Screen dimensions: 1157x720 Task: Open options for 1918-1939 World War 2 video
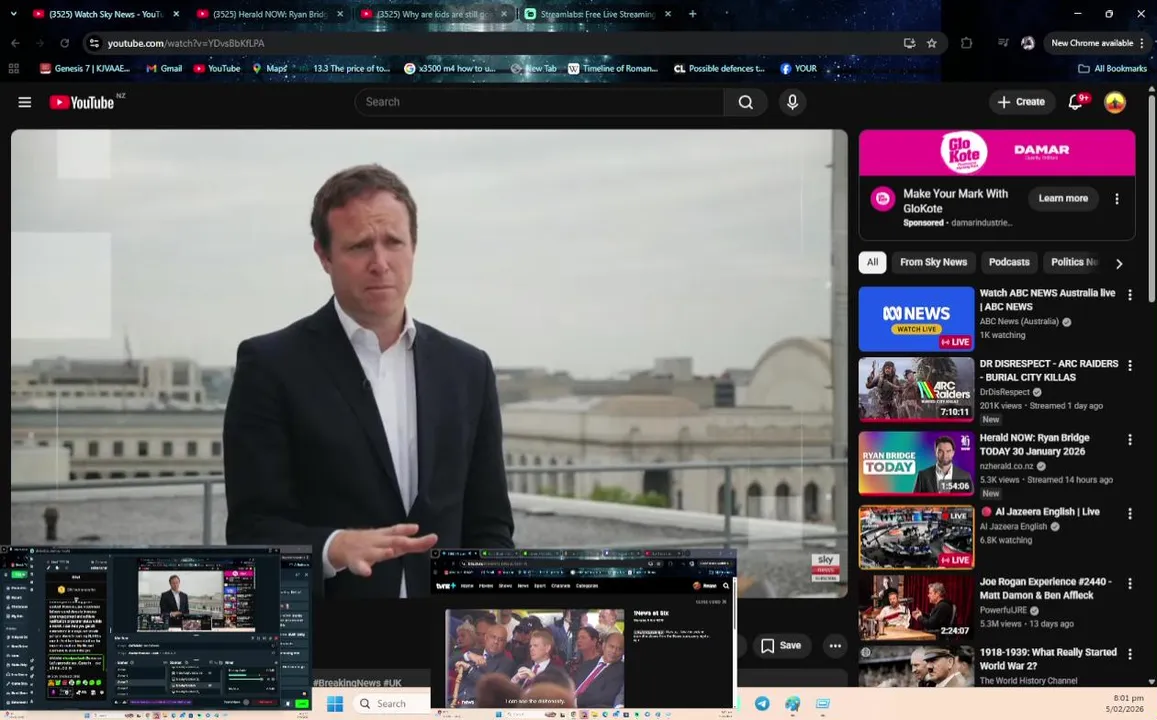[1130, 654]
